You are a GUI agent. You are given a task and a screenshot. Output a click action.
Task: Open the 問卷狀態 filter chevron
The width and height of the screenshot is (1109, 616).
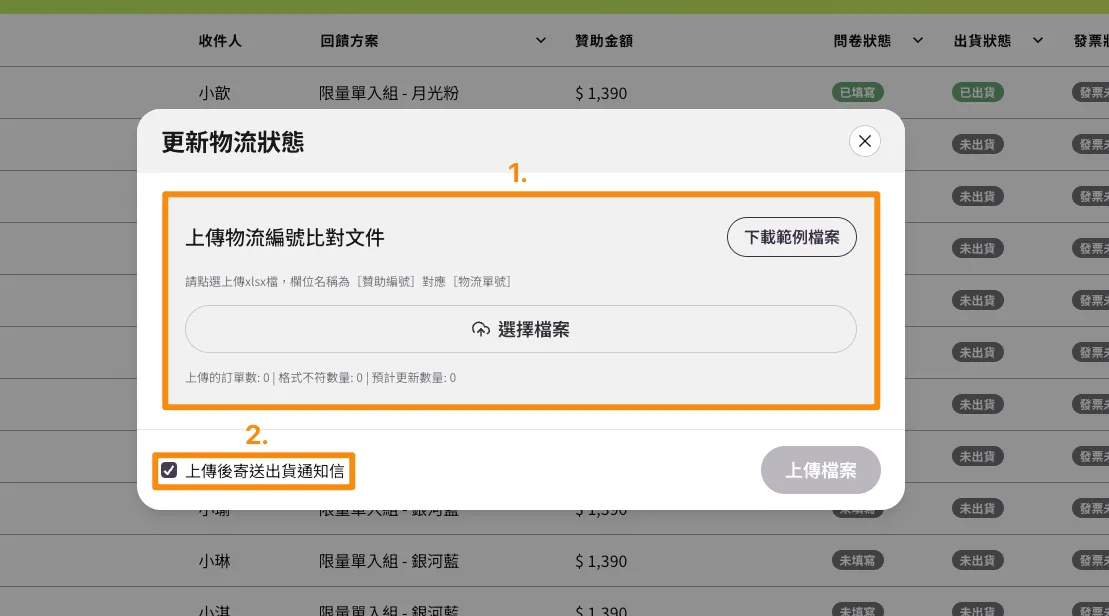[x=915, y=41]
